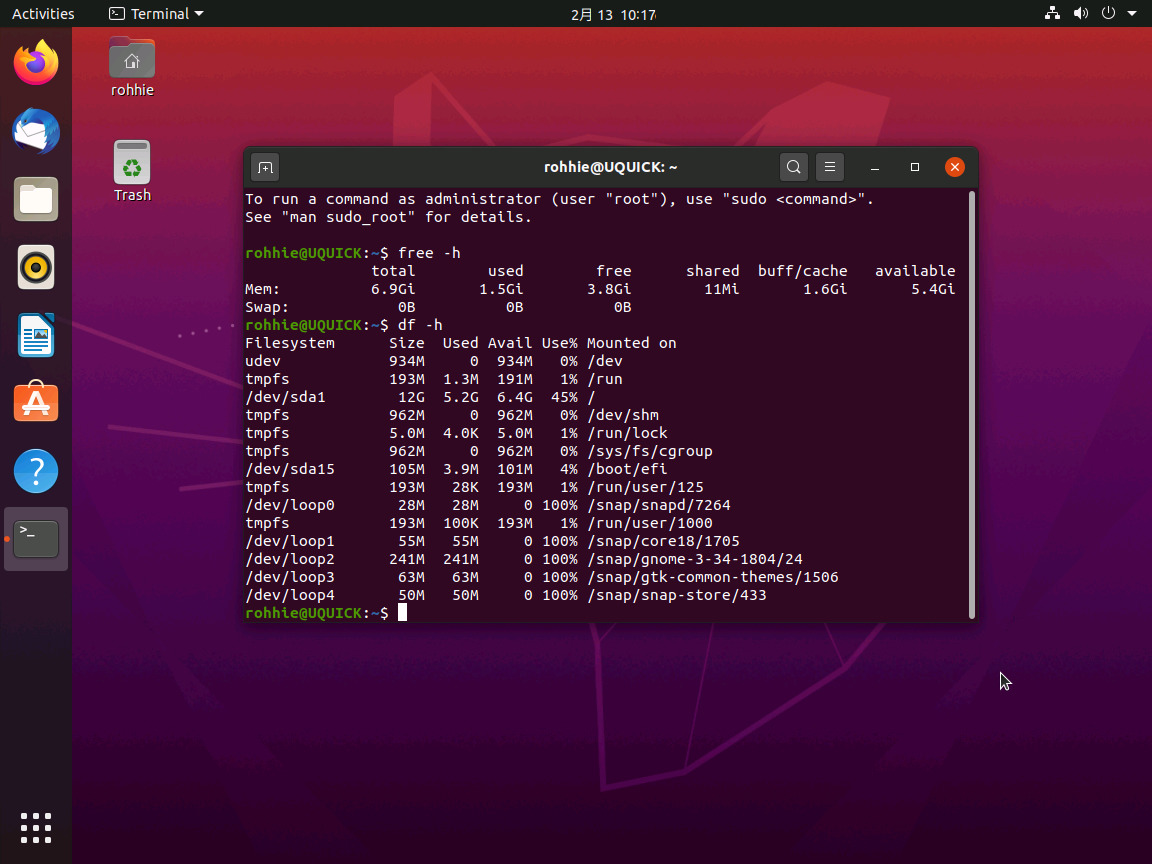Viewport: 1152px width, 864px height.
Task: Launch Rhythmbox music player
Action: (x=36, y=267)
